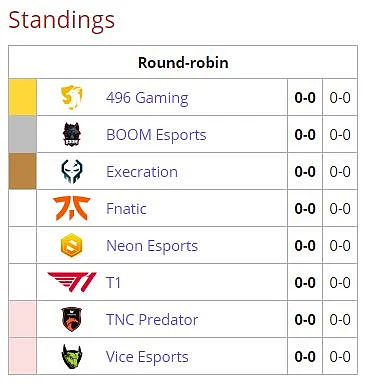Open the Vice Esports team link
Image resolution: width=378 pixels, height=387 pixels.
pos(147,357)
